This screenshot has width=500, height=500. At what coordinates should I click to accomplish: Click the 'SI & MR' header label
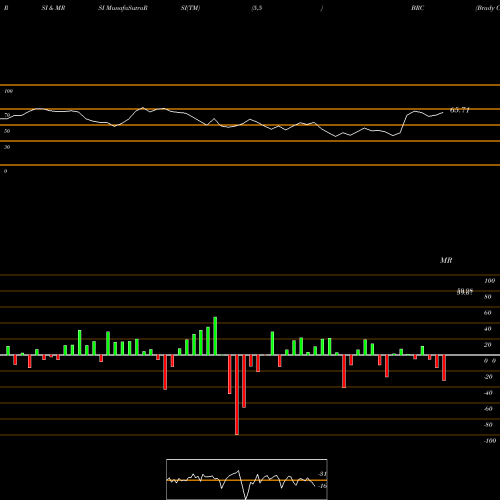(53, 8)
